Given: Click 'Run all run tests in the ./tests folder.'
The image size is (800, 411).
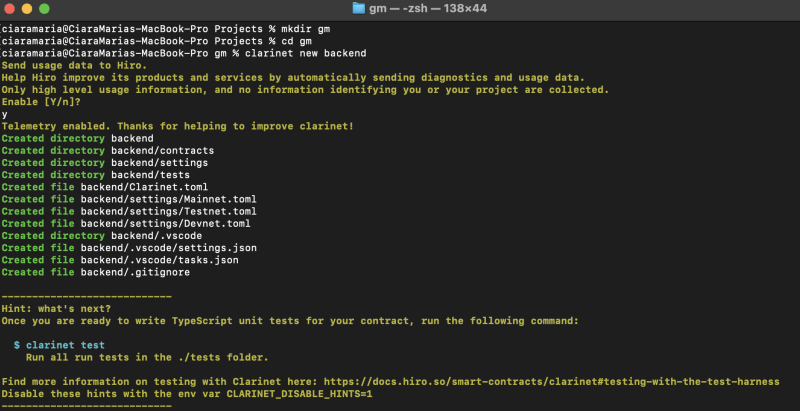Looking at the screenshot, I should (147, 357).
